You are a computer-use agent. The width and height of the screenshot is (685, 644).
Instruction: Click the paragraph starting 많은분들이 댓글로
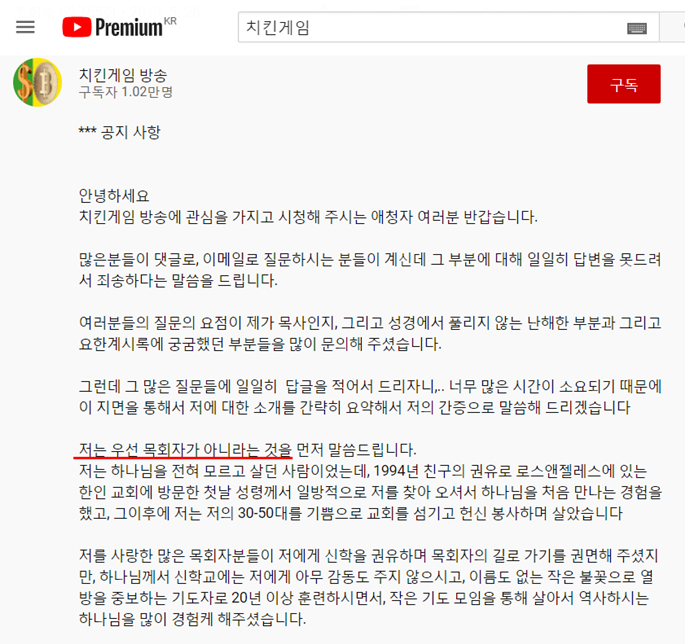pos(370,270)
